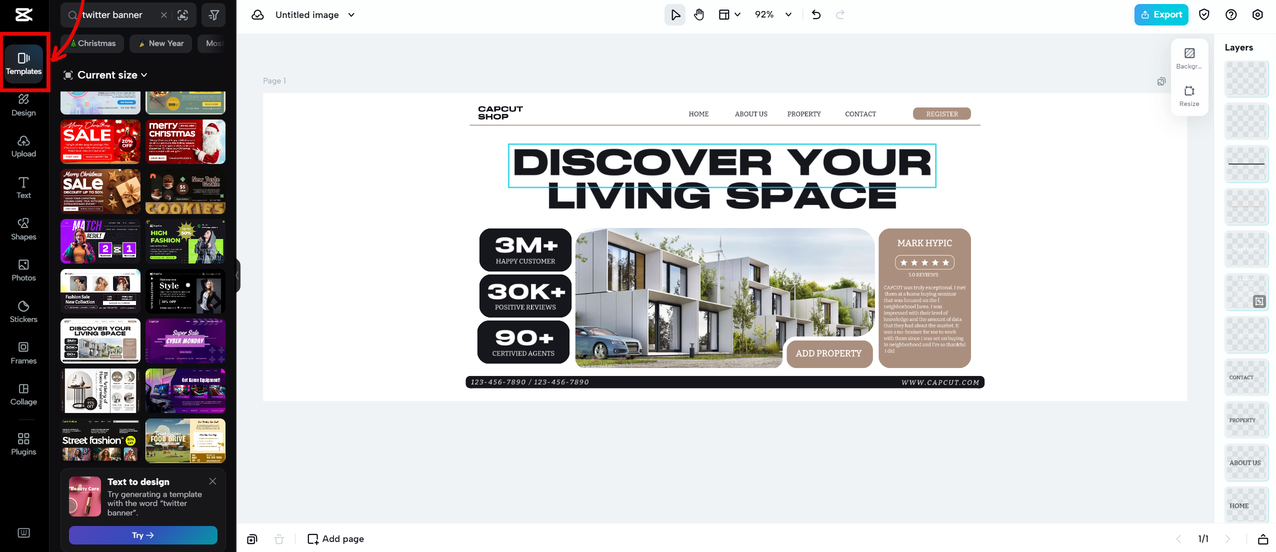1276x552 pixels.
Task: Close the Text to design card
Action: [213, 481]
